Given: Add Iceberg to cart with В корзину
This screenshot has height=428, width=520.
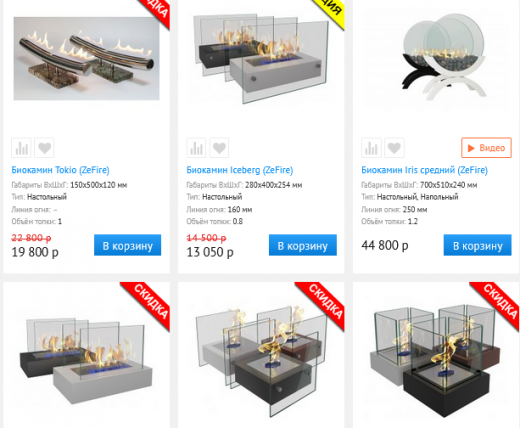Looking at the screenshot, I should click(x=303, y=245).
